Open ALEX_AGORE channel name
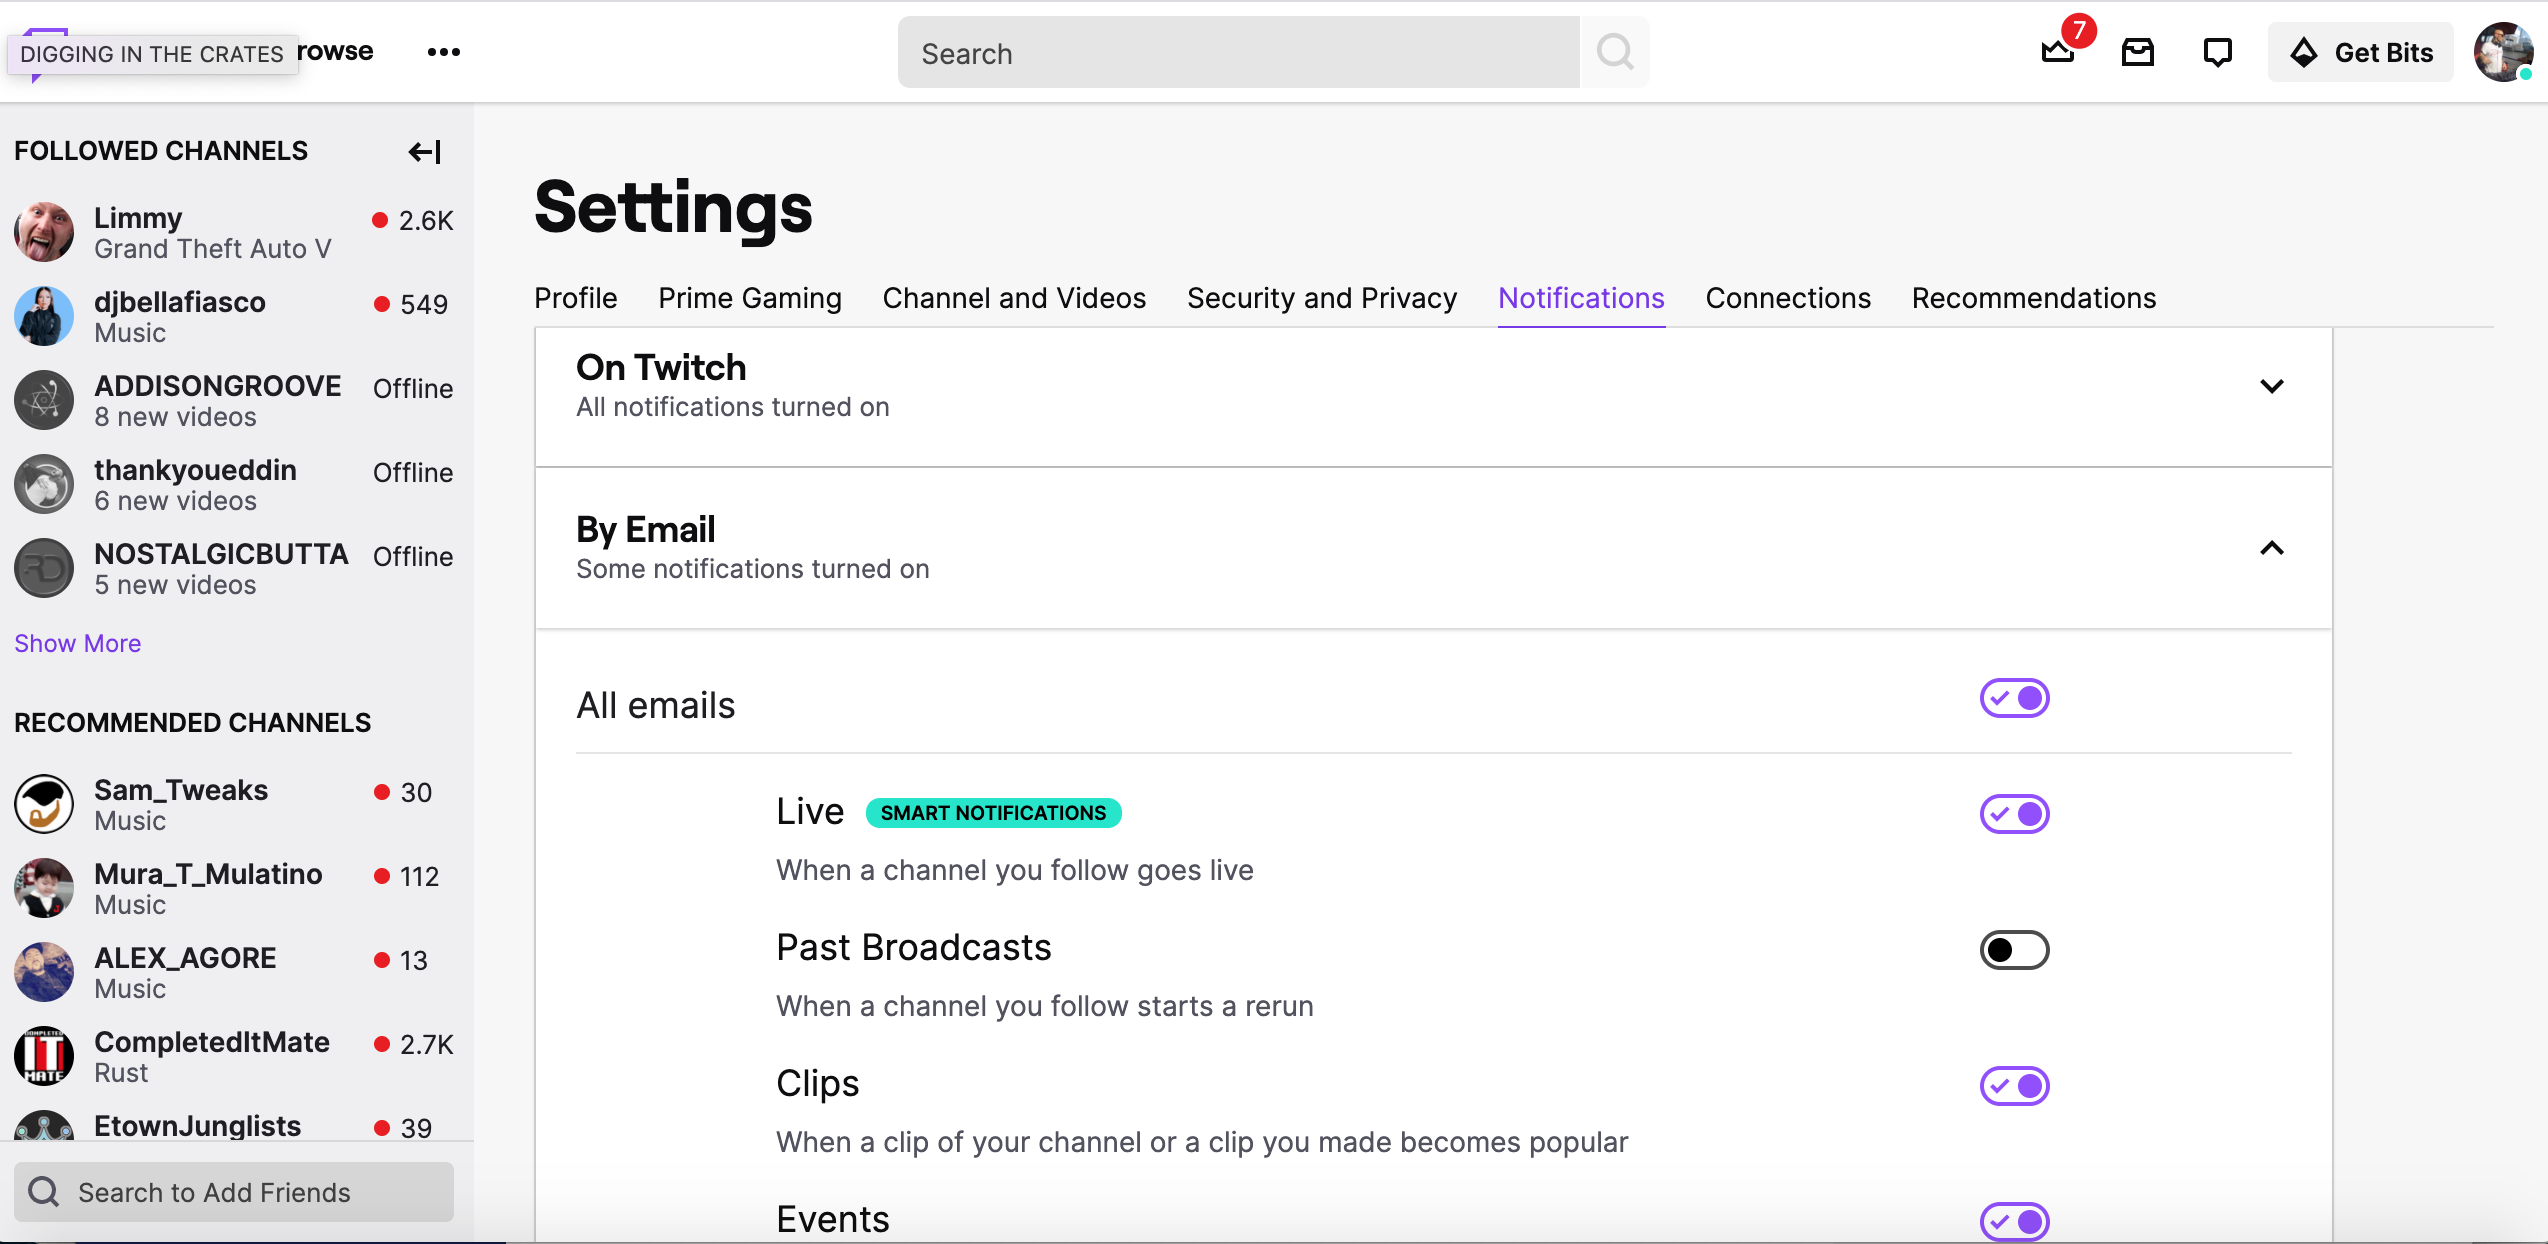 [185, 958]
